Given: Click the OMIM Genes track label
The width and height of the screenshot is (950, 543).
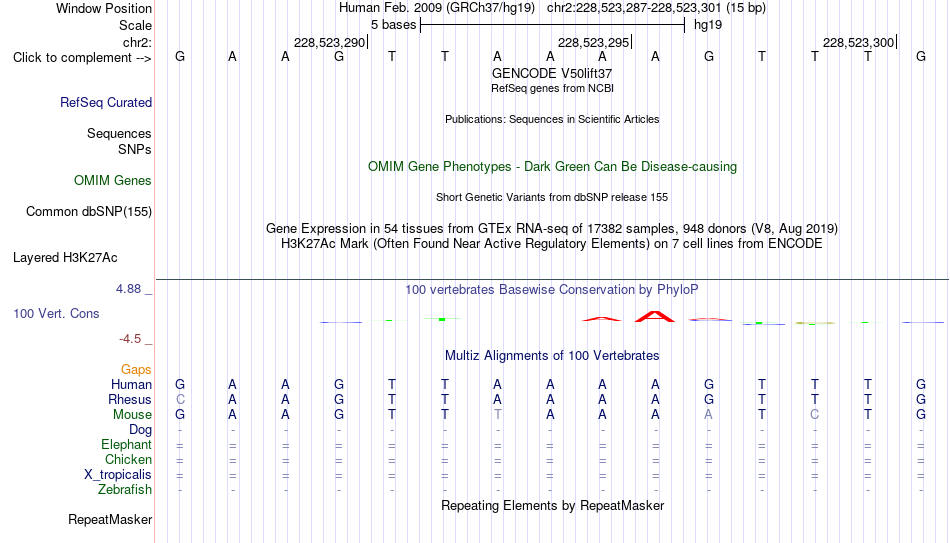Looking at the screenshot, I should (112, 181).
